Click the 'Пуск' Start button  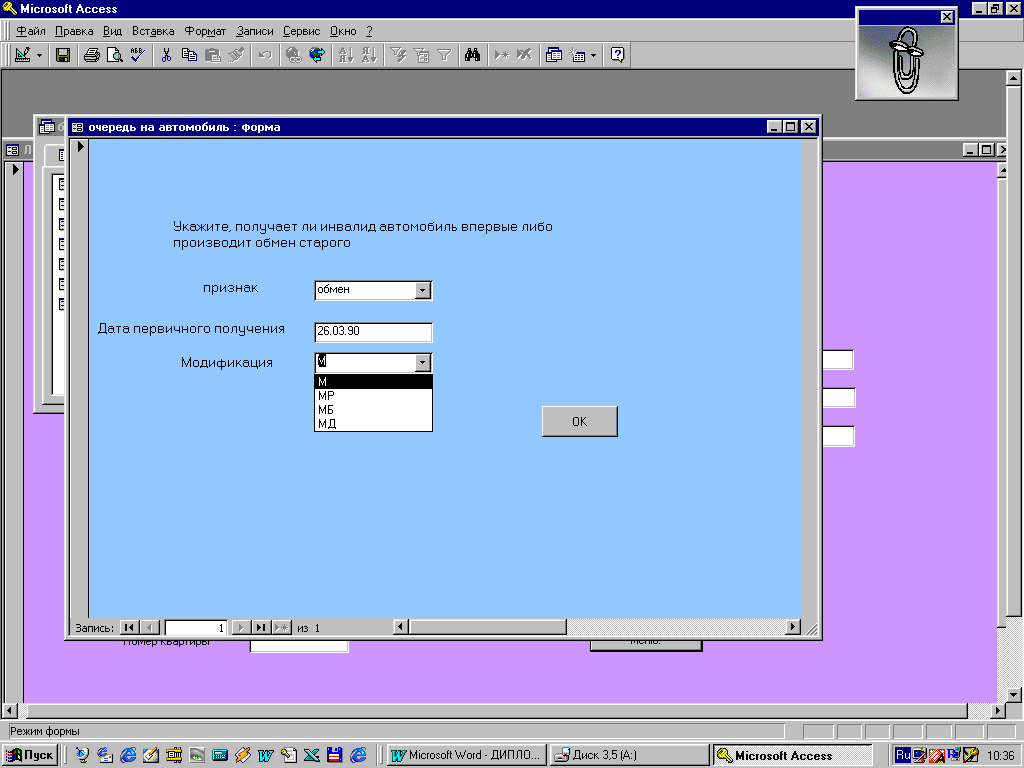click(x=31, y=755)
